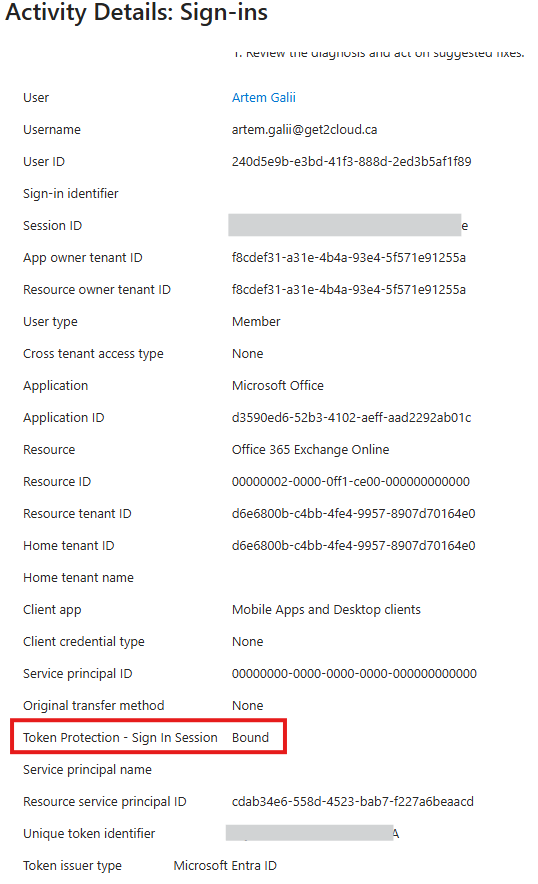Click the Microsoft Entra ID issuer value

point(225,866)
